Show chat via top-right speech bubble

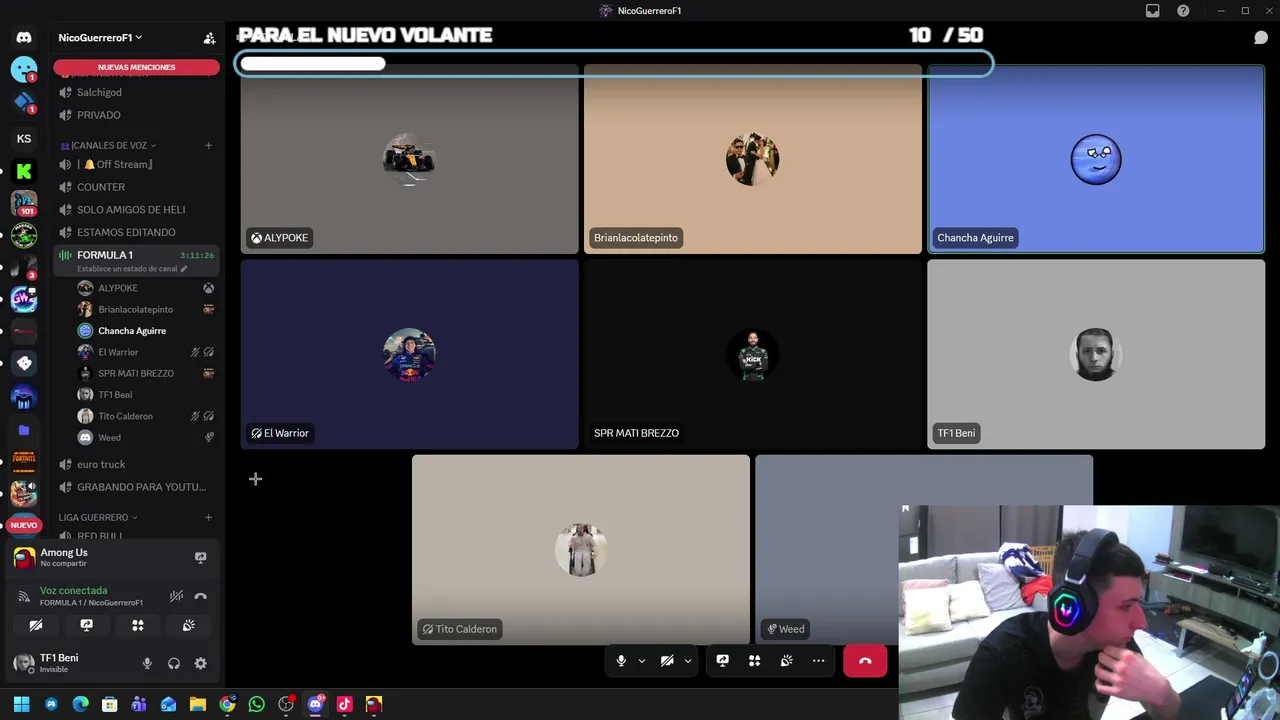[1261, 38]
